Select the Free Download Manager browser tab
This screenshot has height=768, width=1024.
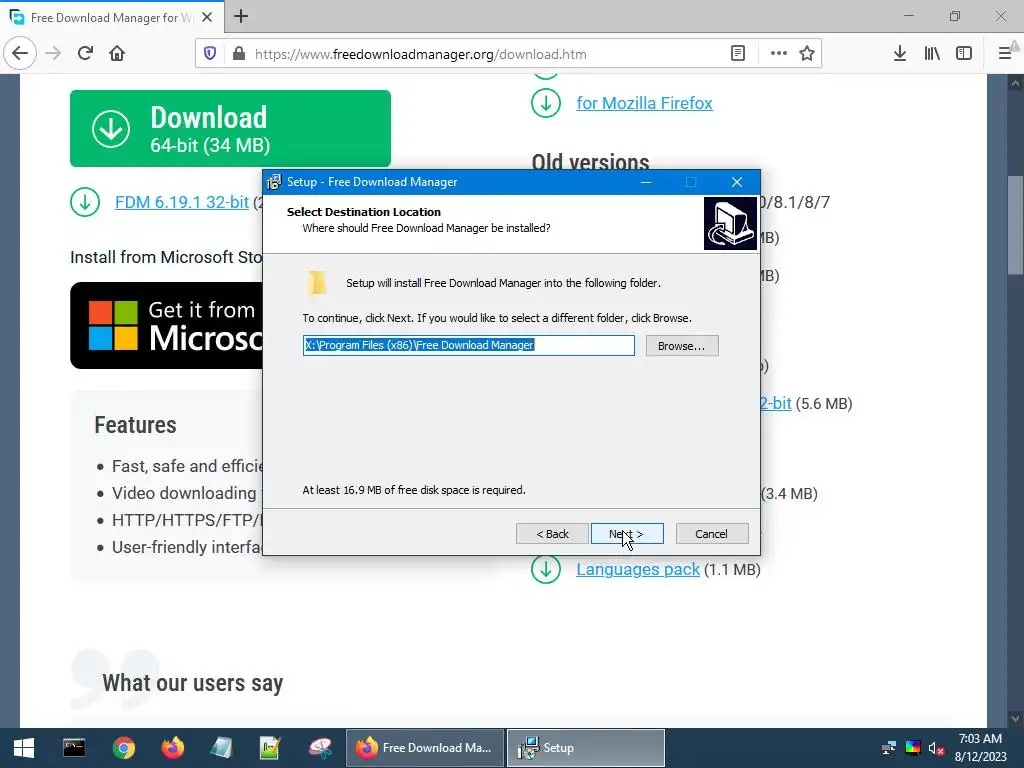(112, 17)
